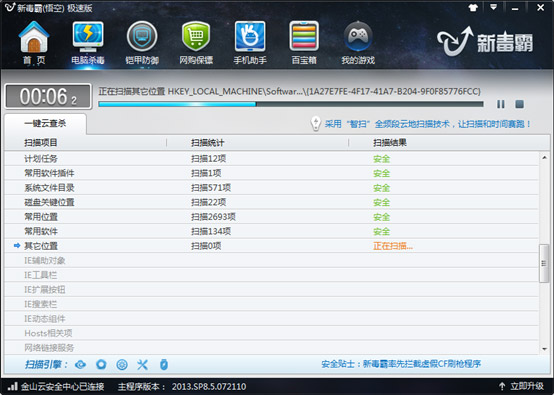Image resolution: width=554 pixels, height=395 pixels.
Task: Open the 电脑杀毒 virus scan section
Action: [x=88, y=42]
